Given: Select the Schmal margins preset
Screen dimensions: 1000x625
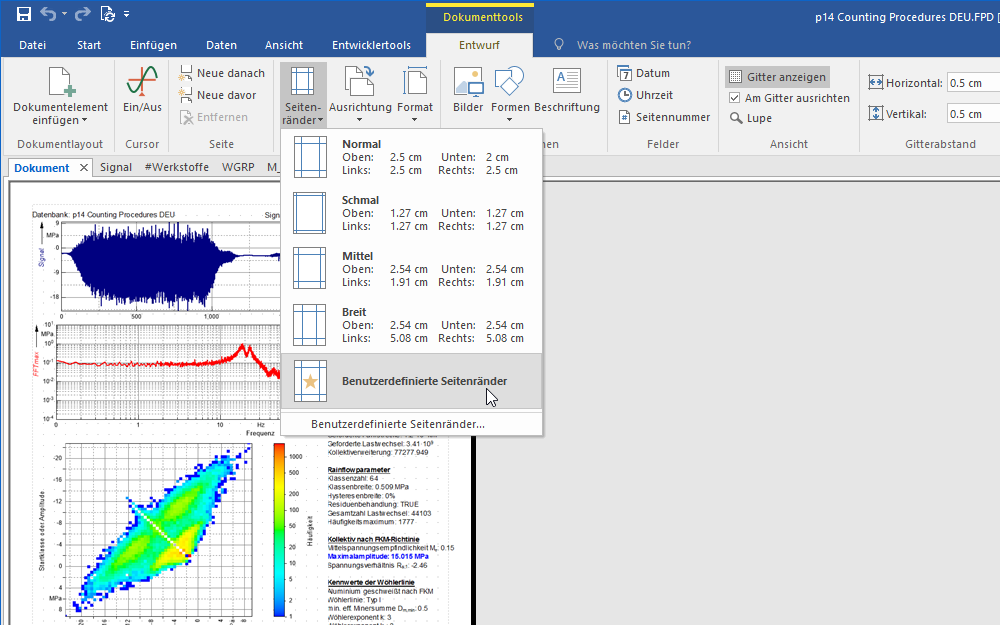Looking at the screenshot, I should coord(411,213).
